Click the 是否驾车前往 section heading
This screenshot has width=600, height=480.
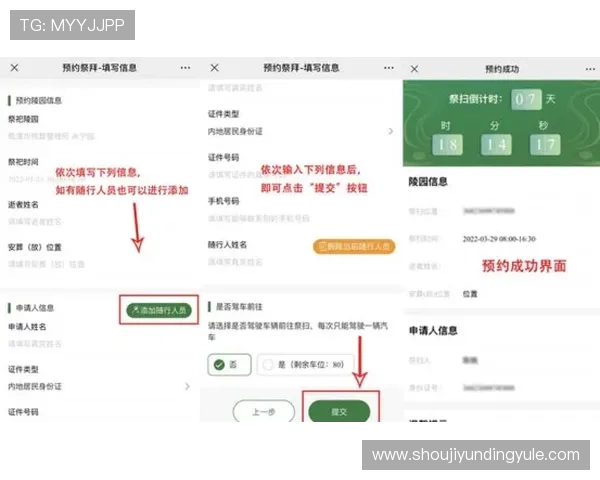coord(239,307)
